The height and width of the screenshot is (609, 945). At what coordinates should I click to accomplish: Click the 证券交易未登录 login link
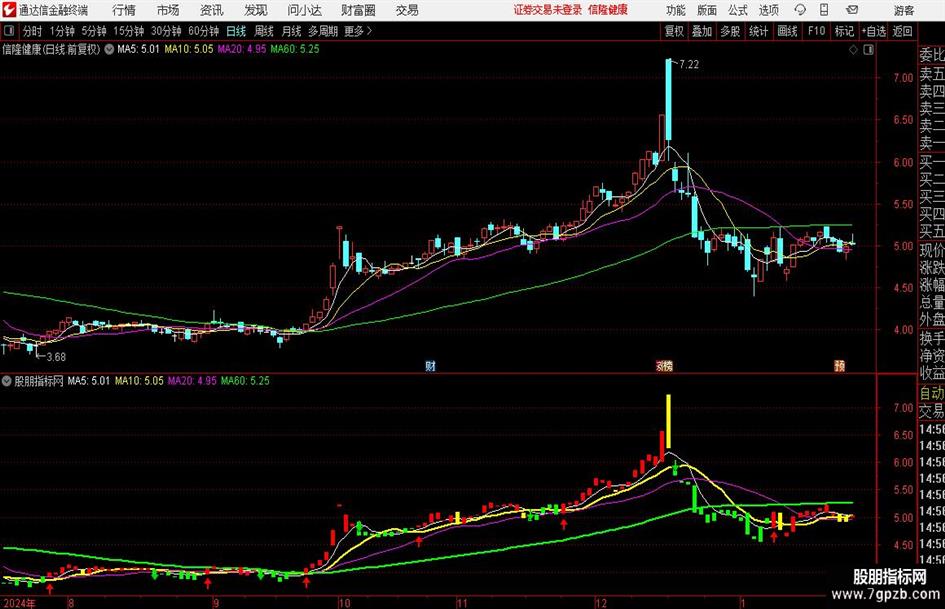click(x=548, y=10)
